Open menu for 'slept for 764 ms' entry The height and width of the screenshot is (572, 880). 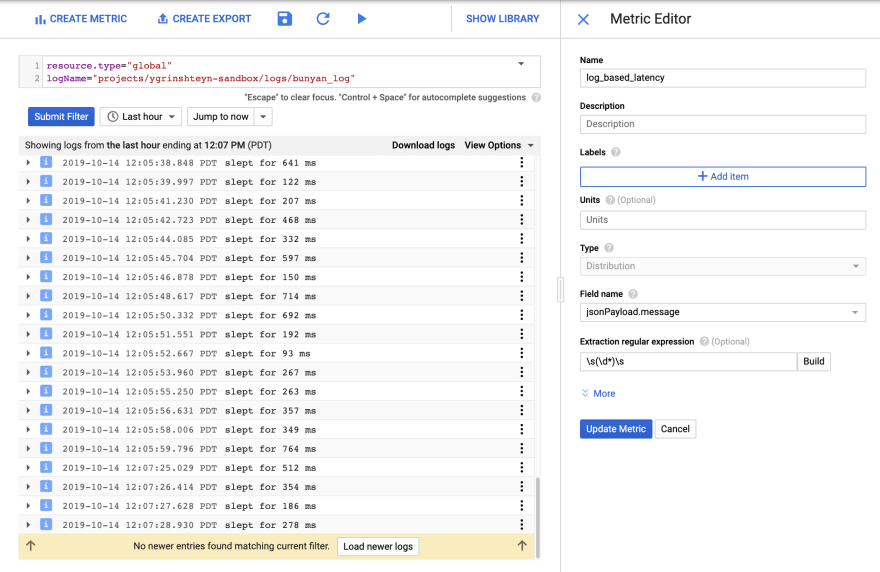tap(521, 449)
